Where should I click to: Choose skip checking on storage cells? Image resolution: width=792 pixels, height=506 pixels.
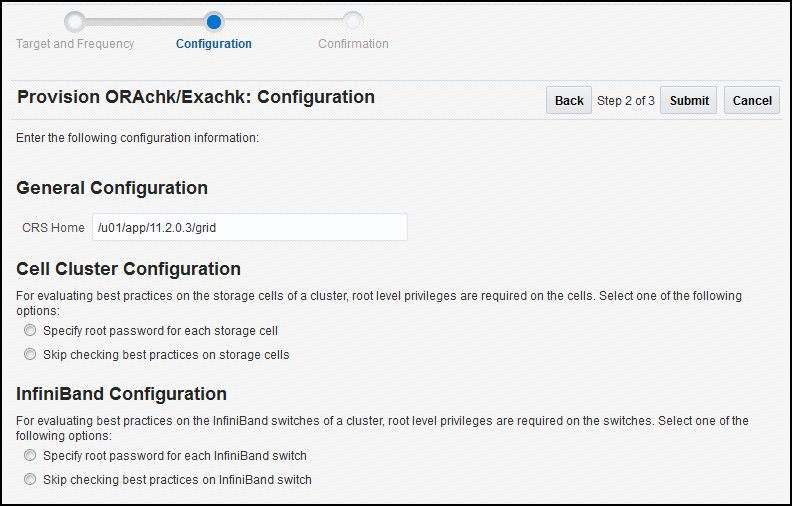pos(31,354)
